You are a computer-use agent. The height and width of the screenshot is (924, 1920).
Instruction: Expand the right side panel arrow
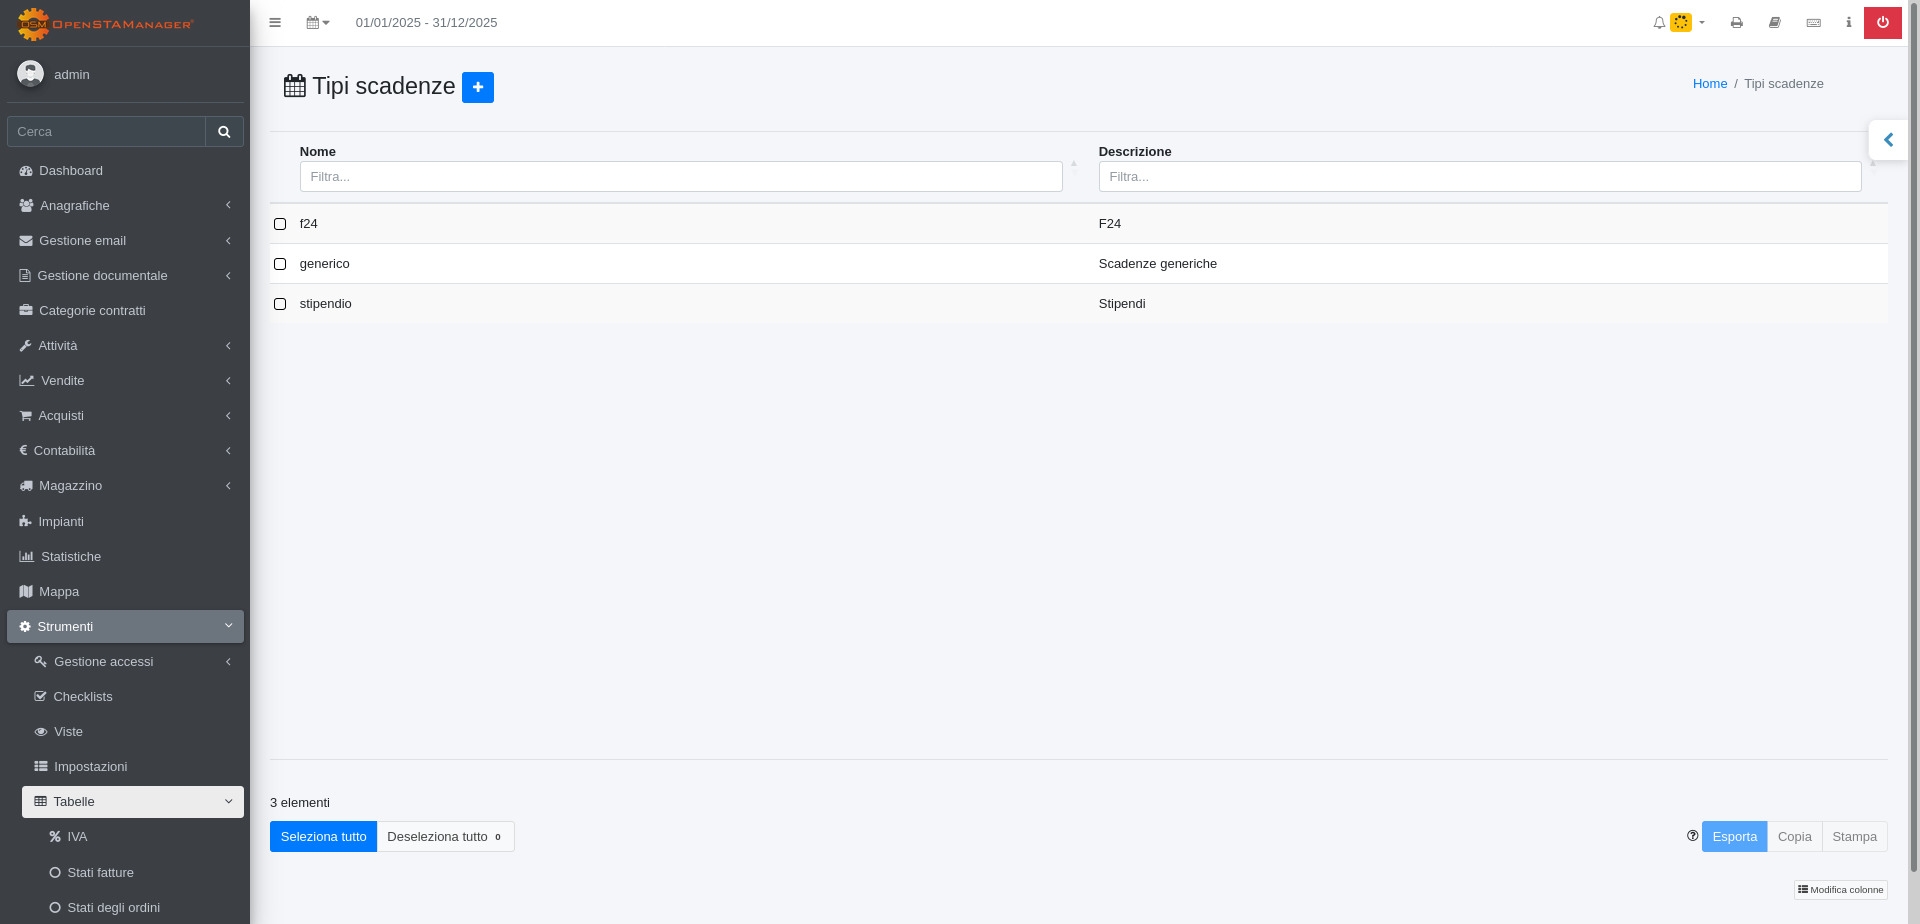[1888, 140]
